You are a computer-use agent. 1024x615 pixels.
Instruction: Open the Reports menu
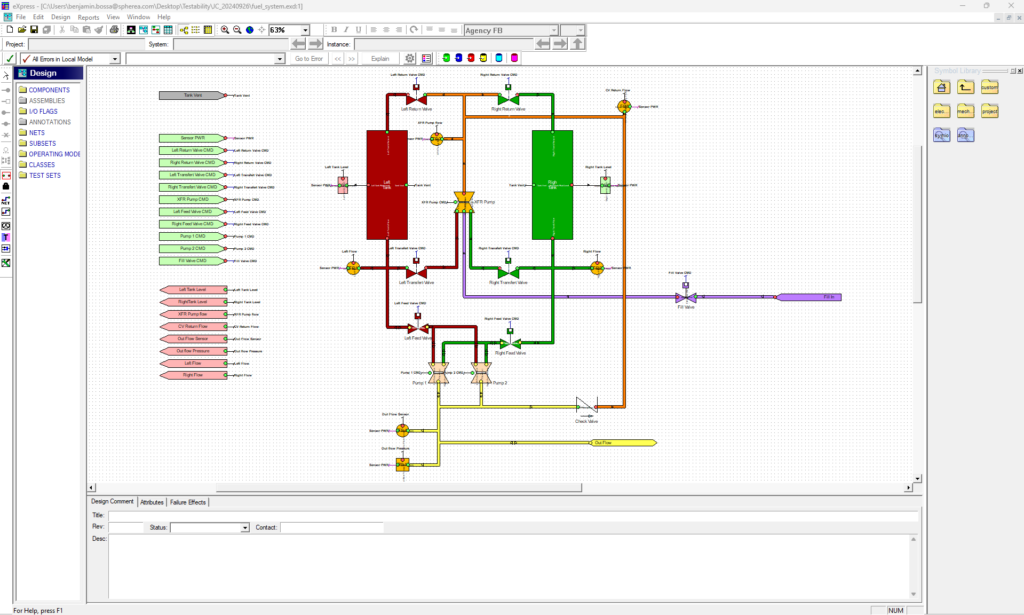pyautogui.click(x=88, y=17)
